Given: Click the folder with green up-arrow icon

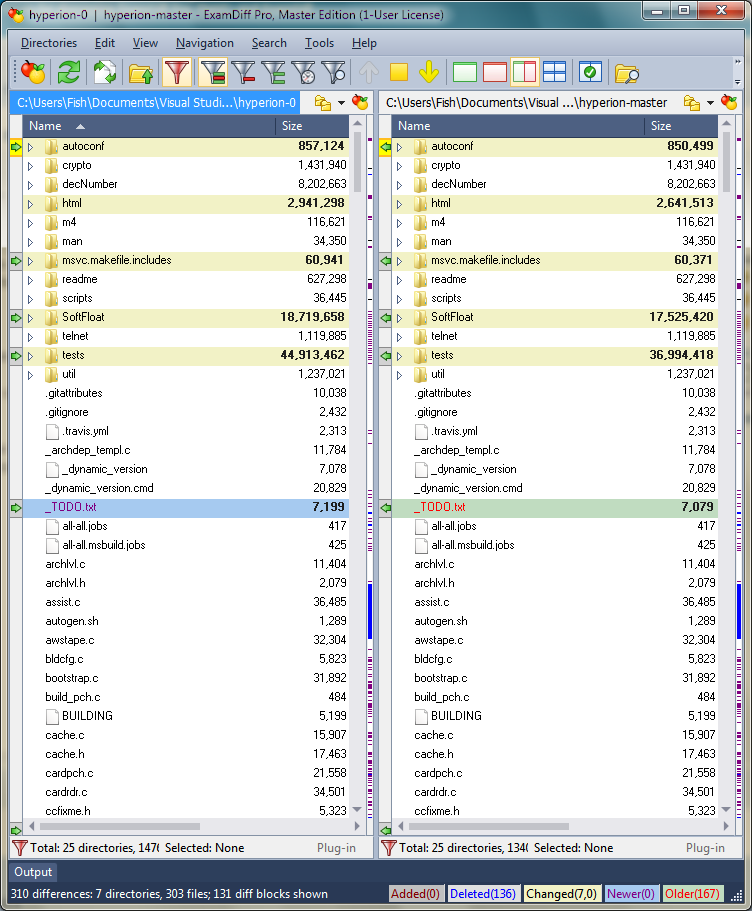Looking at the screenshot, I should (141, 73).
